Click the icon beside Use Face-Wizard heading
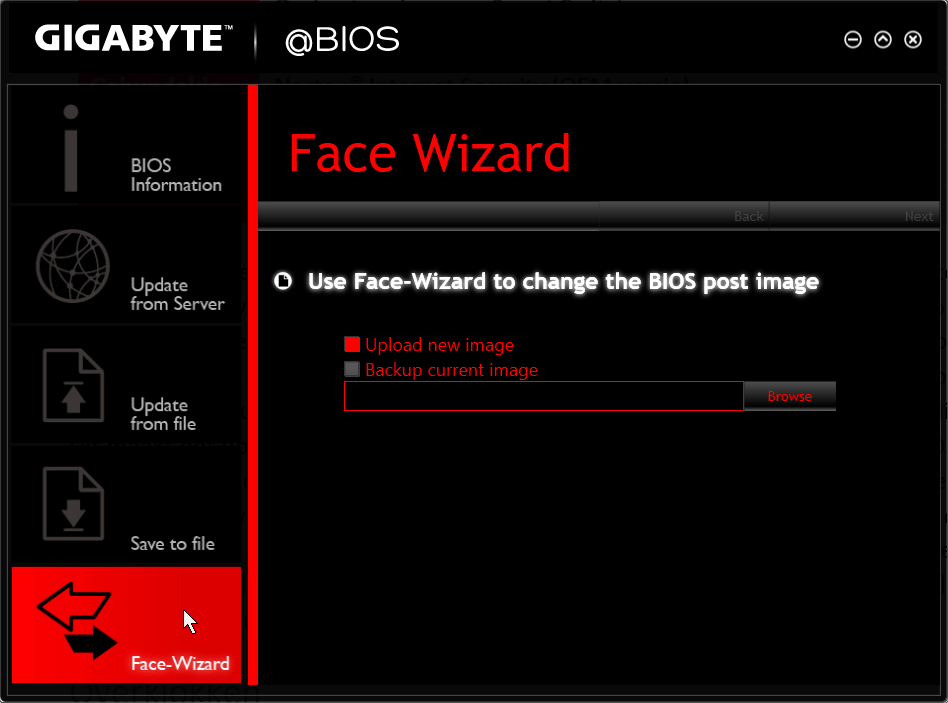The height and width of the screenshot is (703, 948). click(284, 281)
